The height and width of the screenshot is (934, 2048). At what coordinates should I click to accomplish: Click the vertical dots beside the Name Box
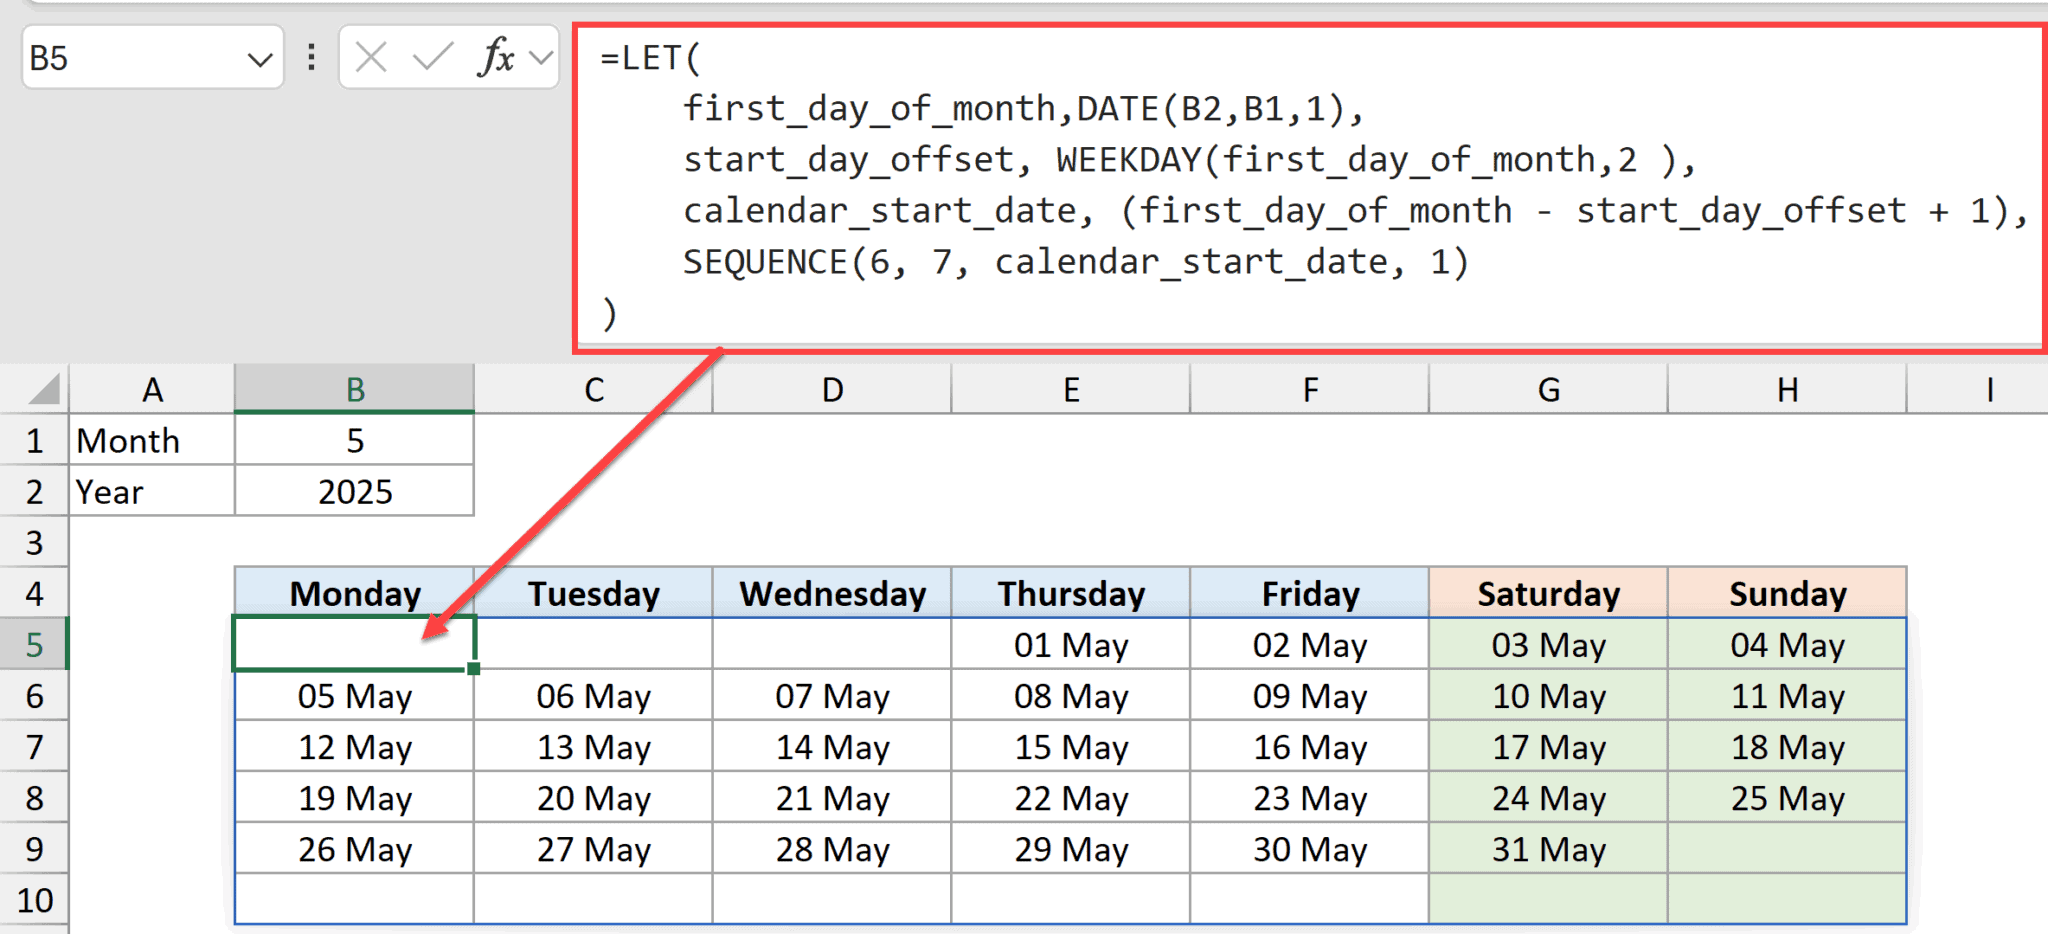point(310,58)
